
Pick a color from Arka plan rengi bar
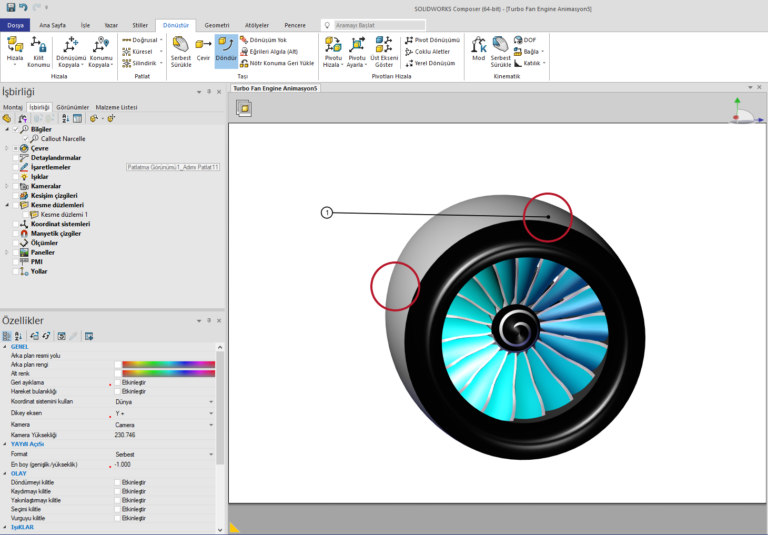coord(168,364)
